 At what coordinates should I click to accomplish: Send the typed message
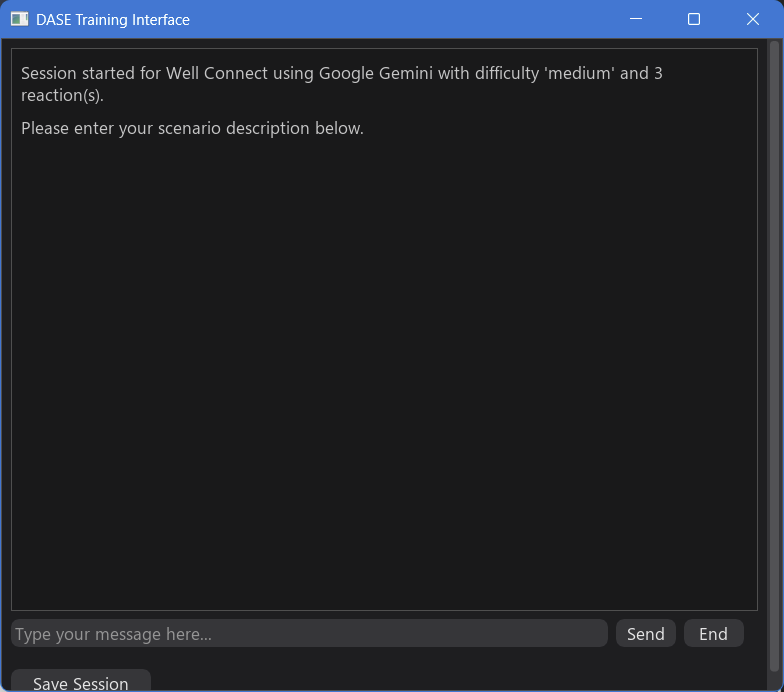point(645,634)
